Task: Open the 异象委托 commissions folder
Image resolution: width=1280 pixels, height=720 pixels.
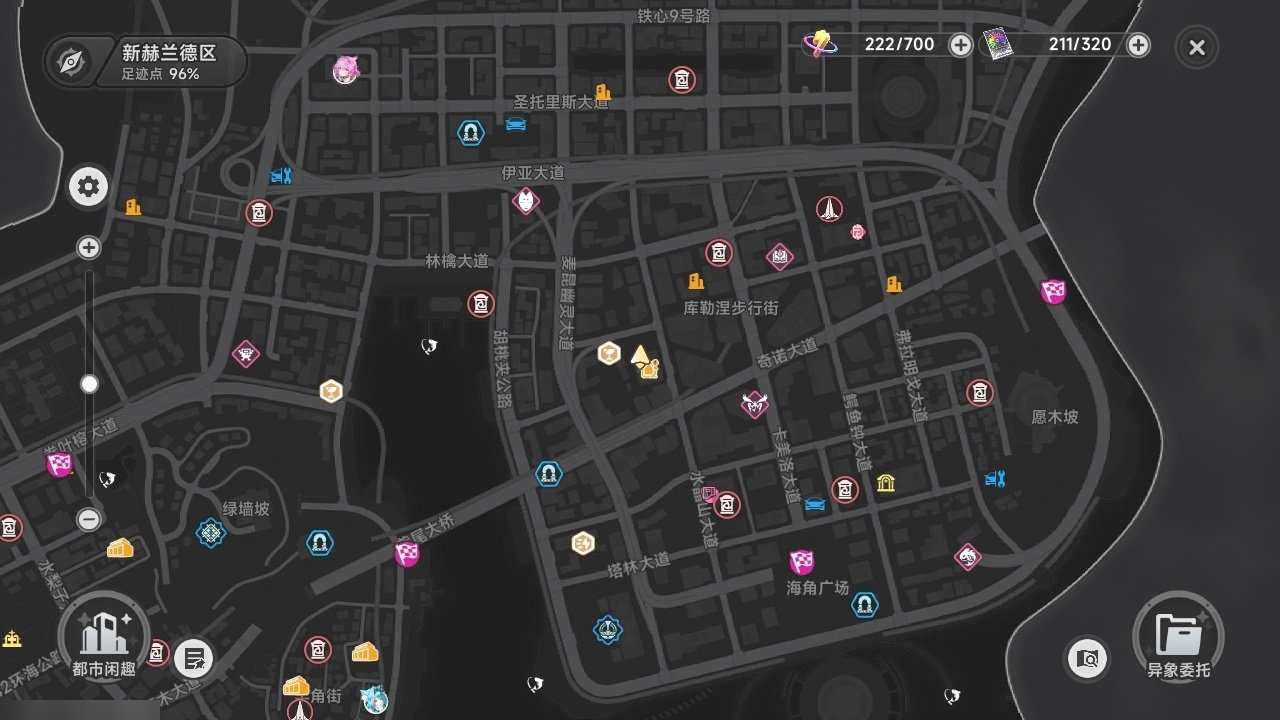Action: coord(1178,639)
